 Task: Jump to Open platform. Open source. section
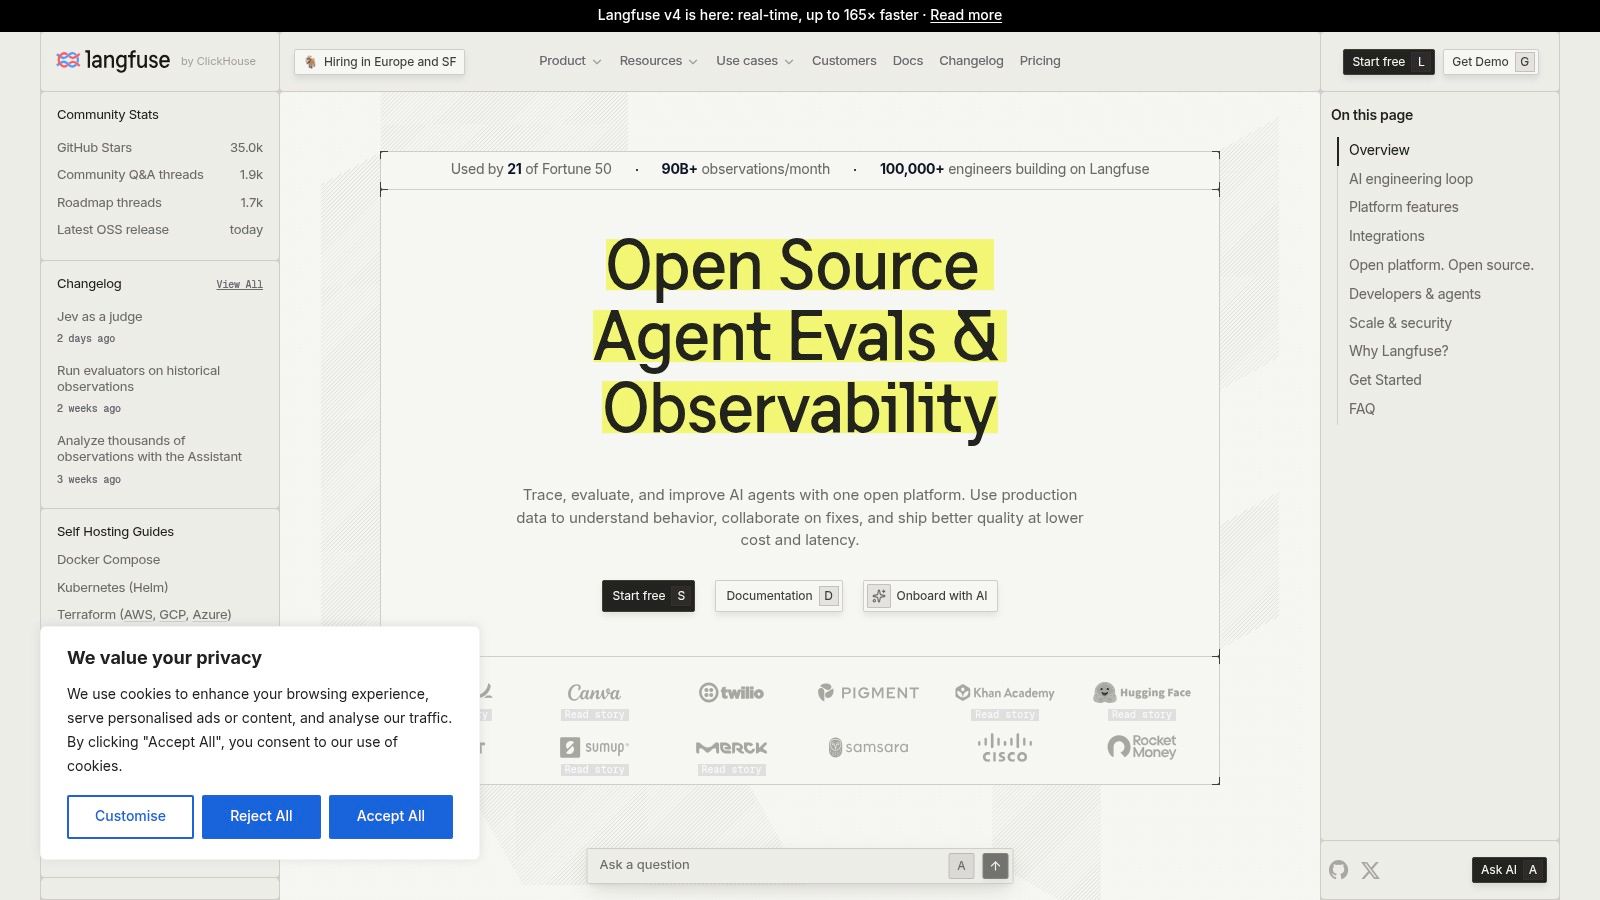1441,265
